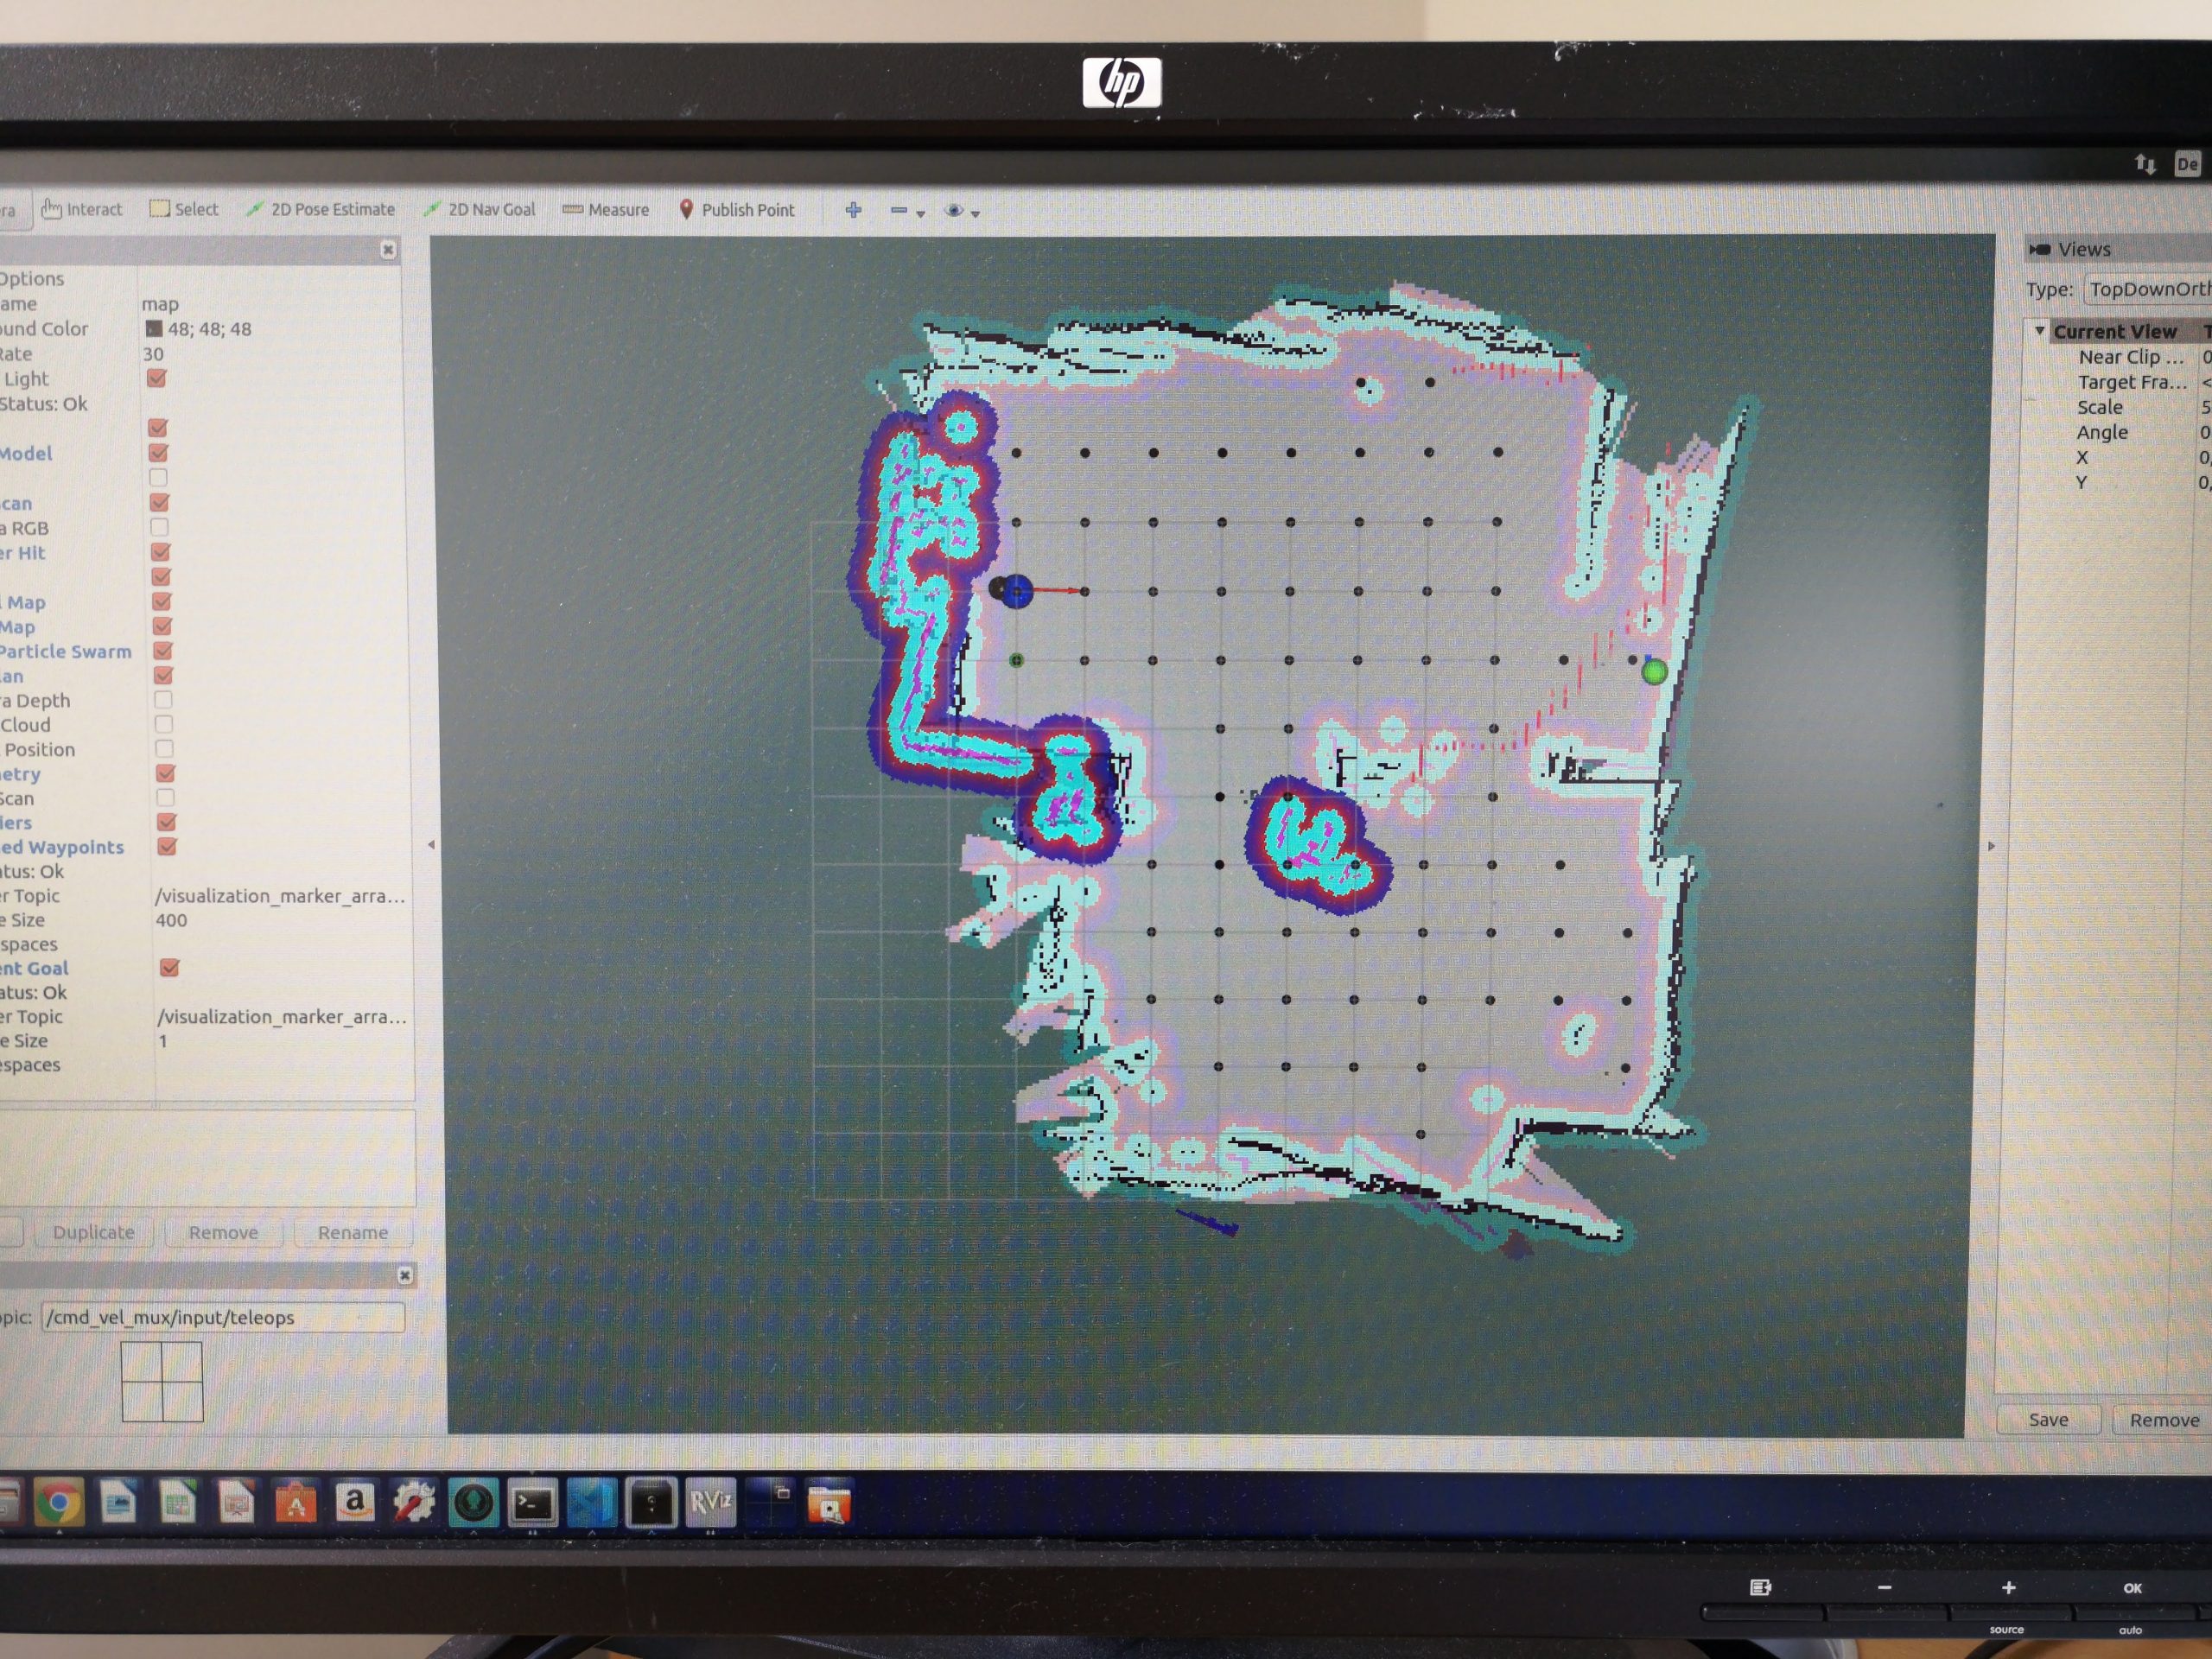Screen dimensions: 2212x1659
Task: Choose the Select tool in the toolbar
Action: point(184,209)
